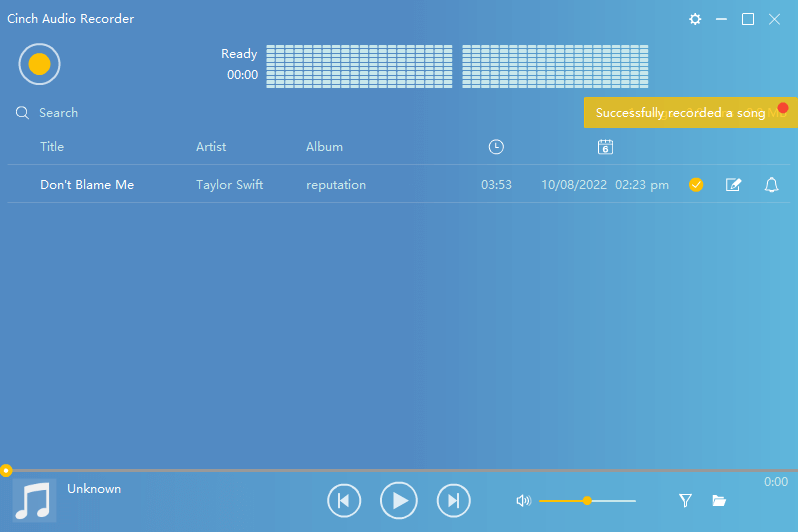Image resolution: width=798 pixels, height=532 pixels.
Task: Sort by date calendar column header
Action: click(605, 147)
